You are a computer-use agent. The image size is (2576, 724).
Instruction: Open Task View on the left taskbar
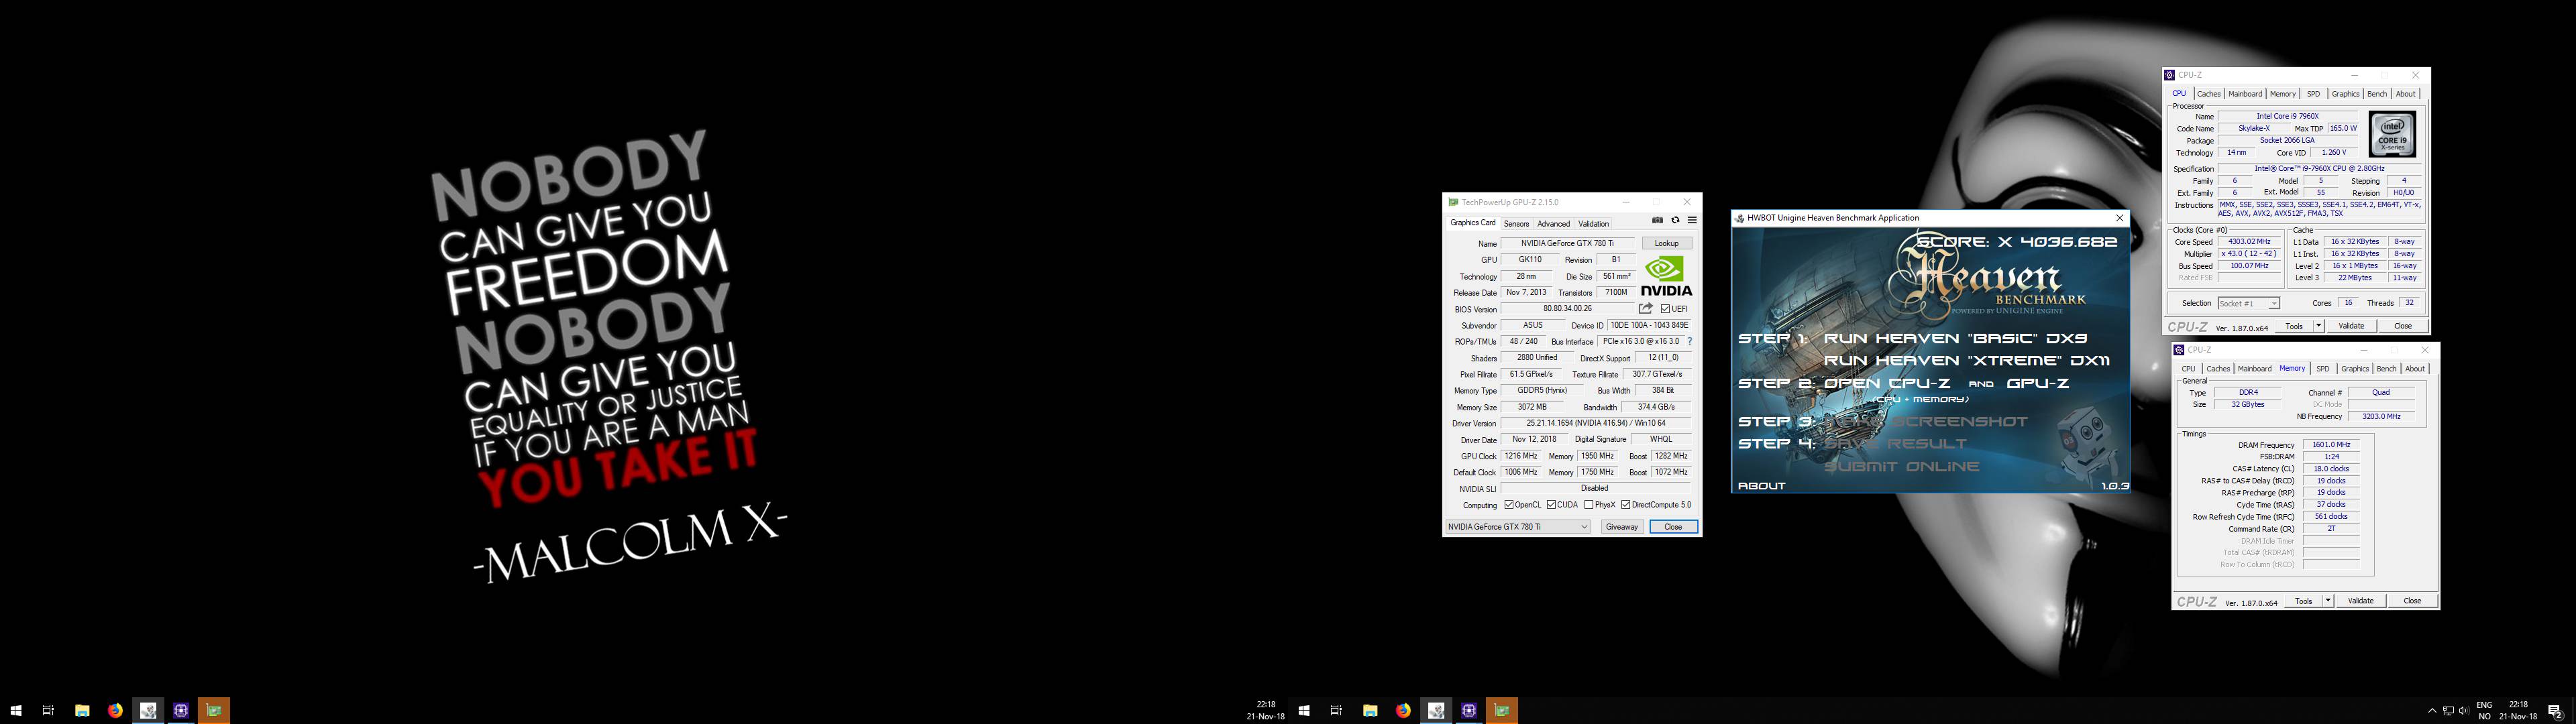[48, 711]
